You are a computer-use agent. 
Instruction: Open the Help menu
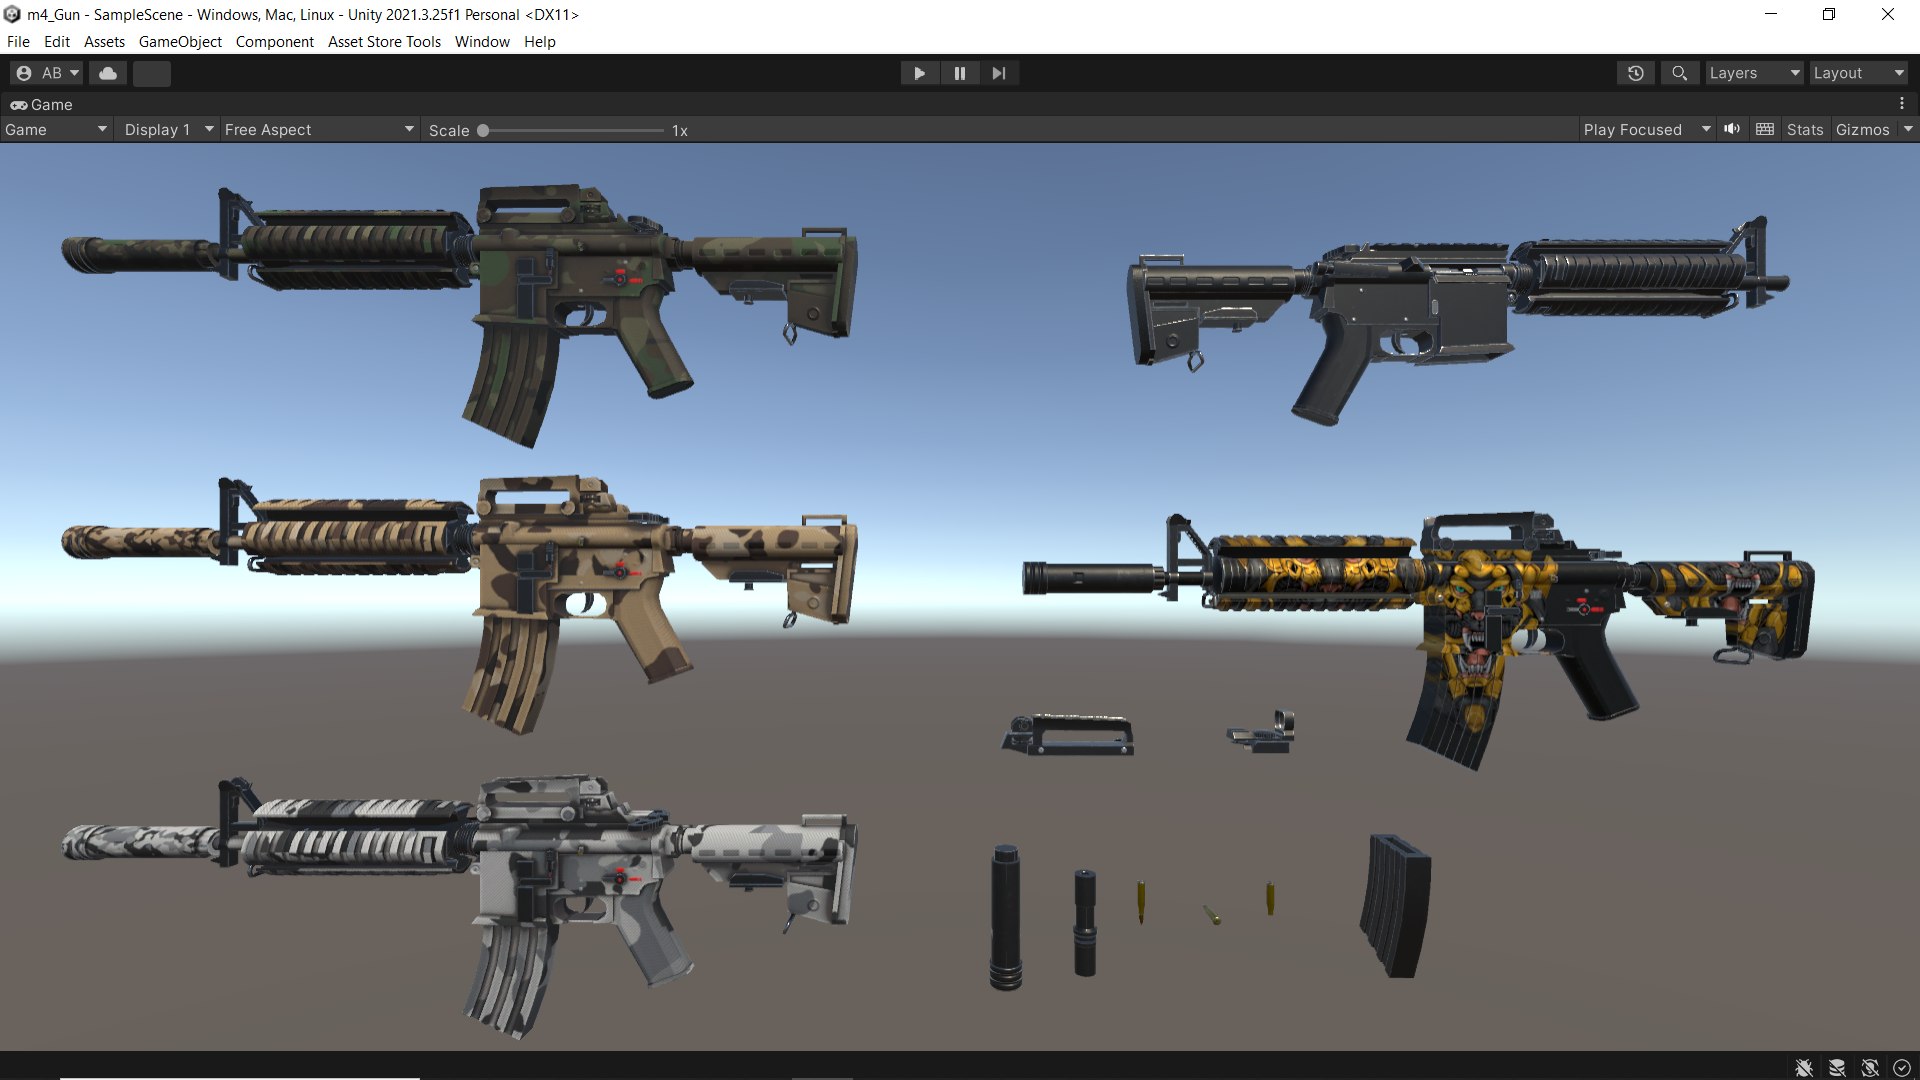[539, 41]
